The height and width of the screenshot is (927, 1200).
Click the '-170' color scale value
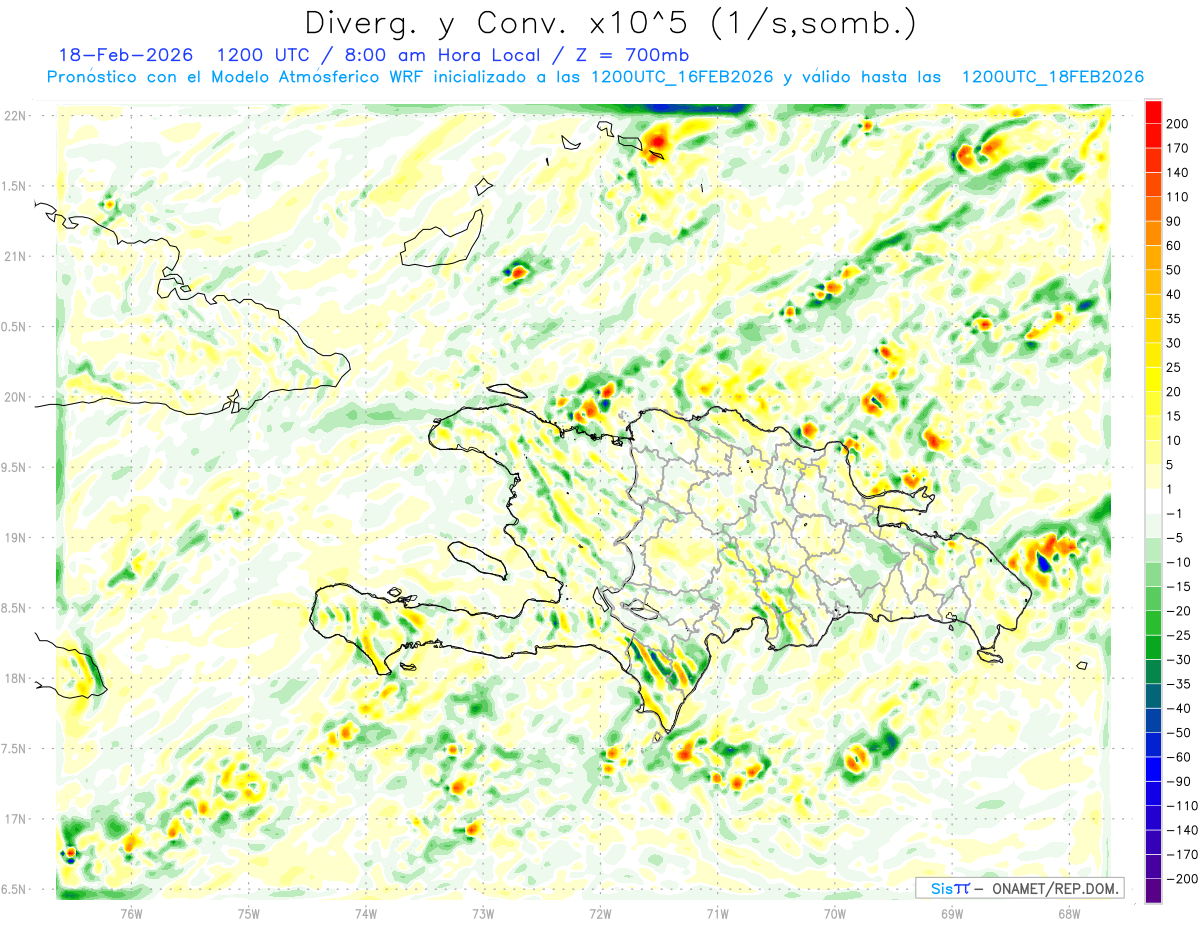coord(1181,855)
